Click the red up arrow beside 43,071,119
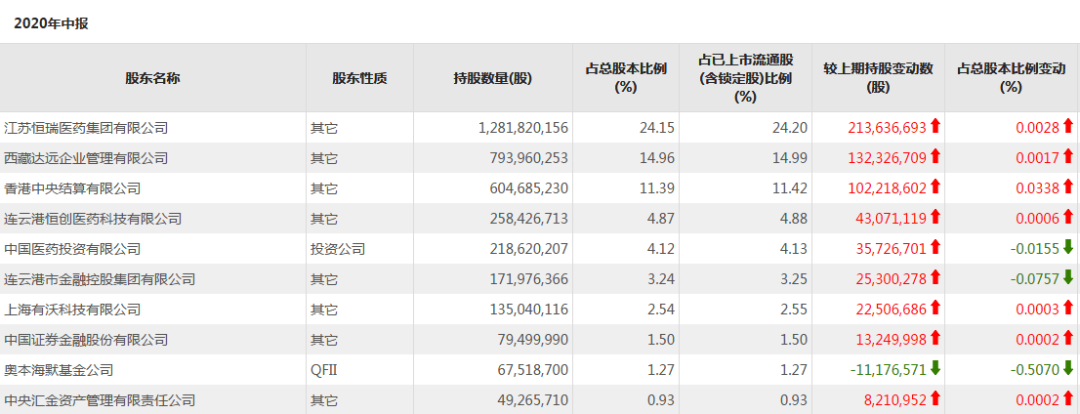The width and height of the screenshot is (1080, 414). 936,218
